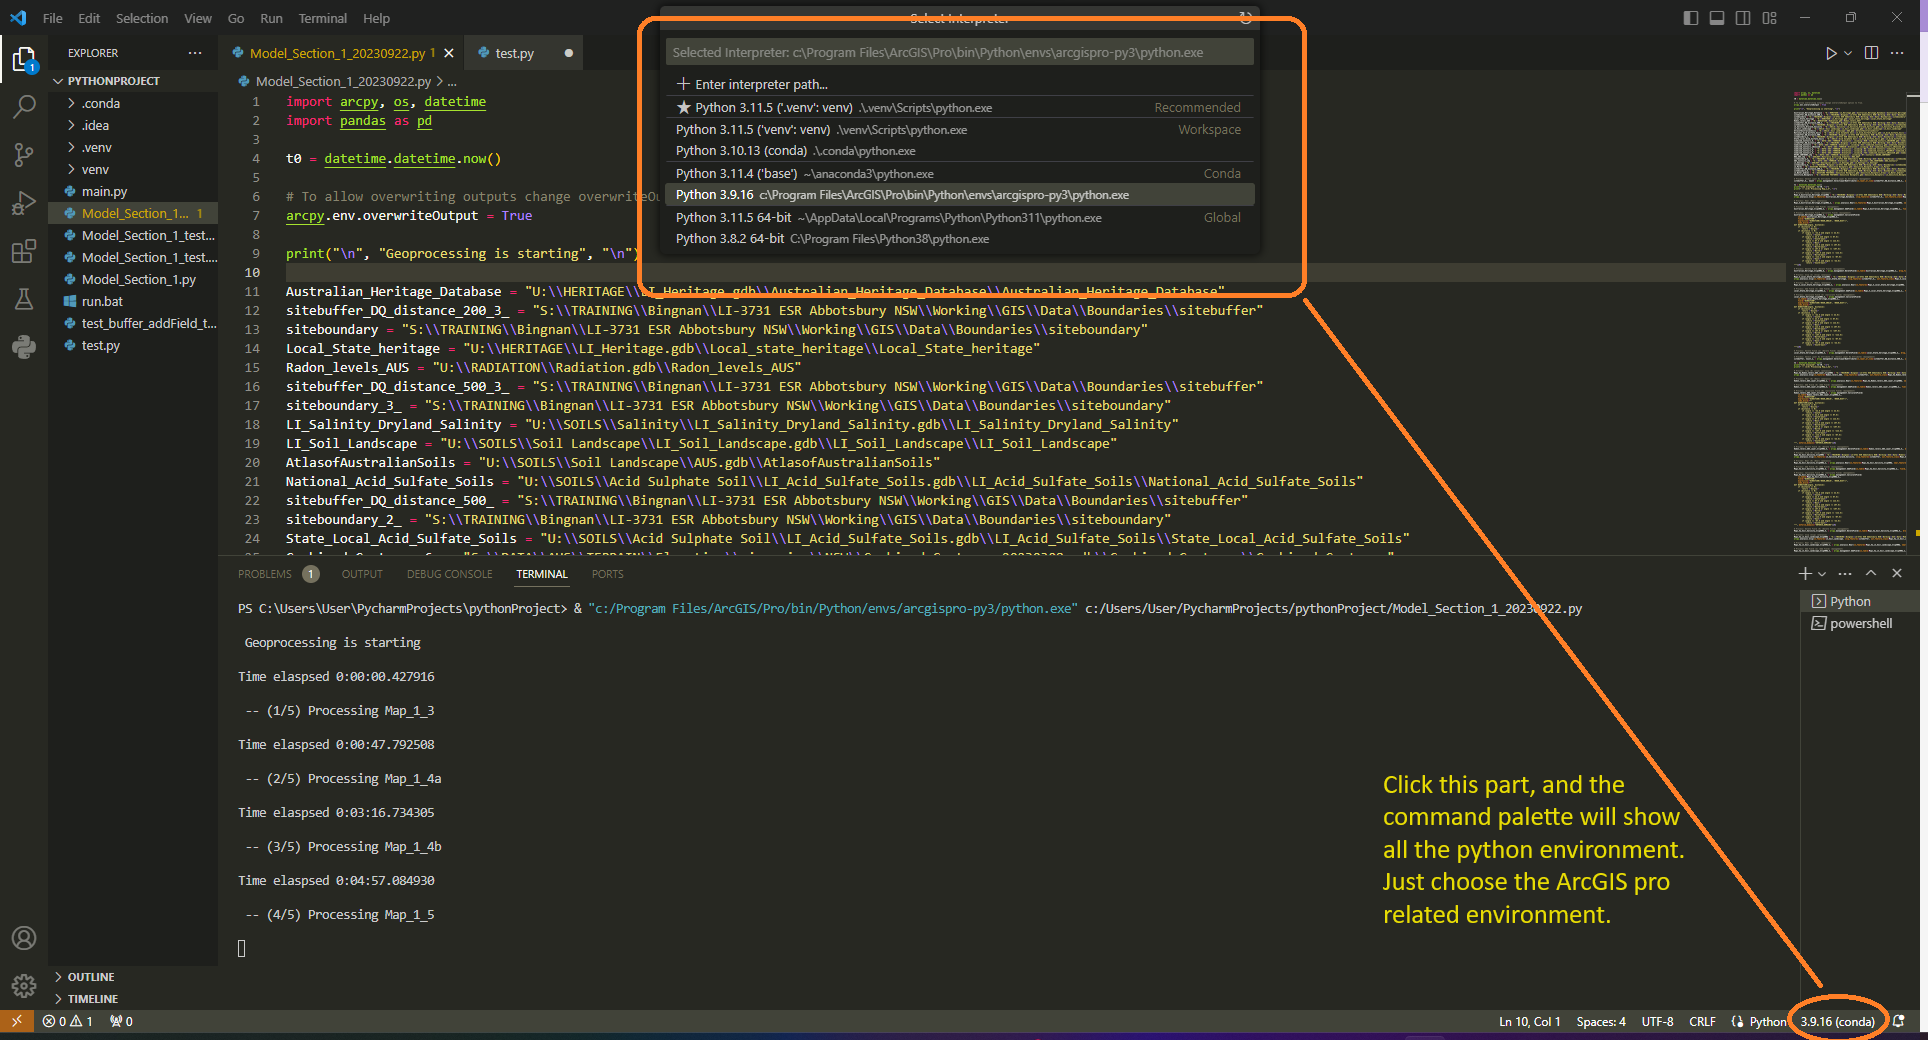1928x1040 pixels.
Task: Click Enter interpreter path option
Action: point(960,84)
